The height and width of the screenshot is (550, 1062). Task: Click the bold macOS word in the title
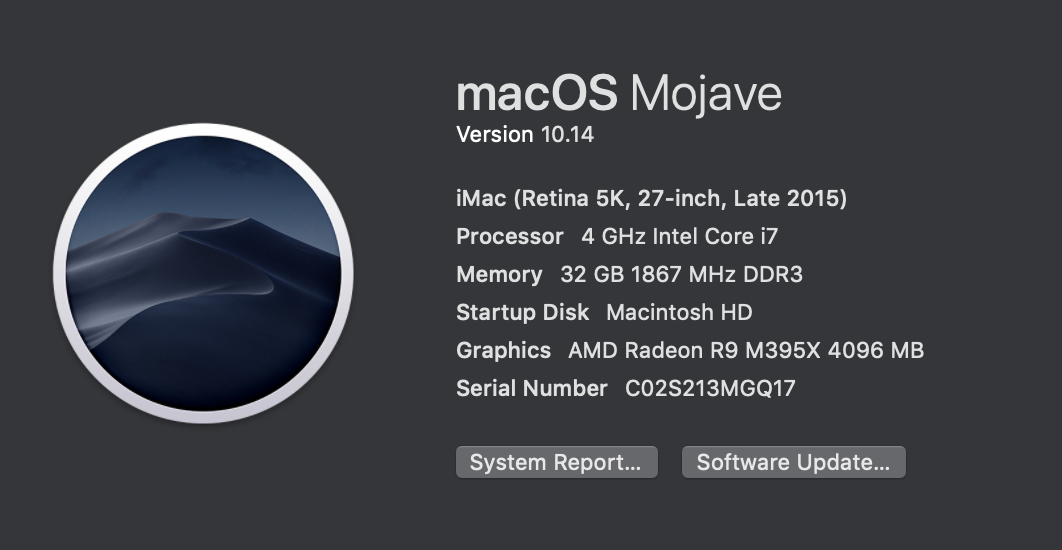point(536,93)
